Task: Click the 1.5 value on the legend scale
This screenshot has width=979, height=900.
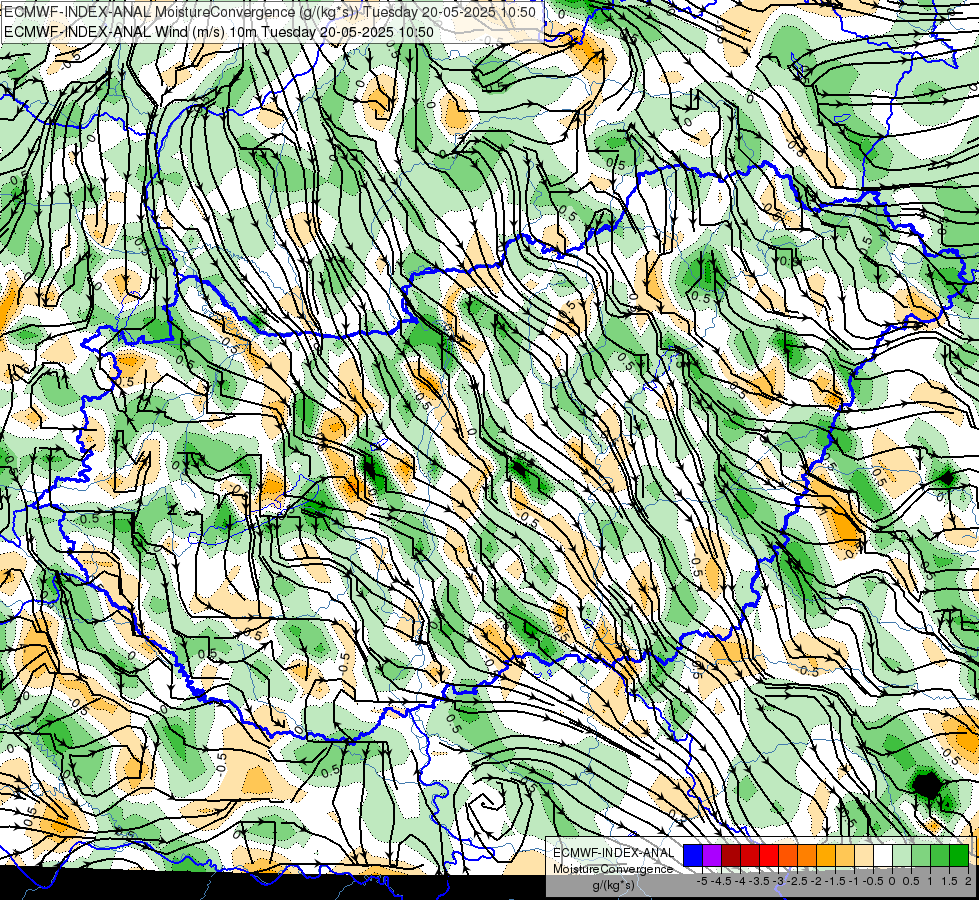Action: coord(950,881)
